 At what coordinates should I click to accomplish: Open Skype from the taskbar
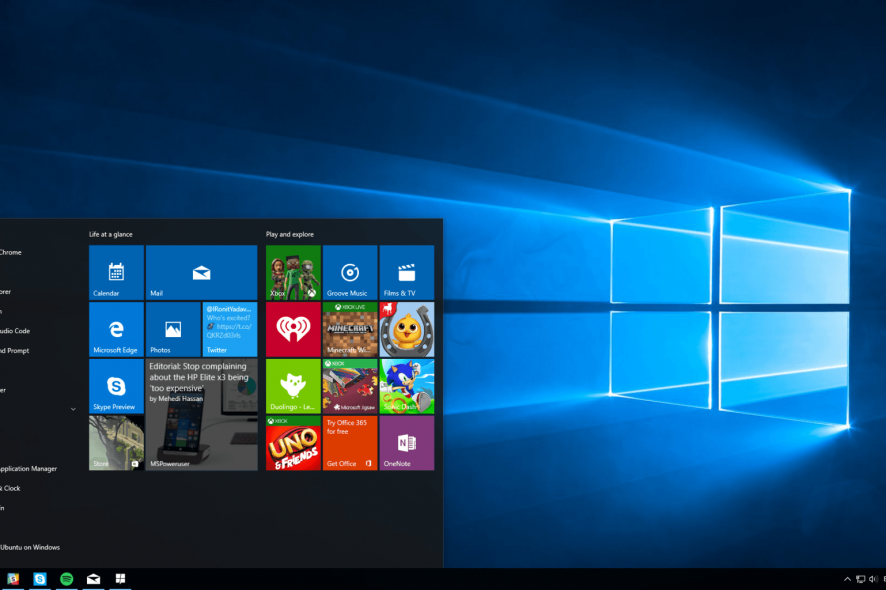coord(40,579)
